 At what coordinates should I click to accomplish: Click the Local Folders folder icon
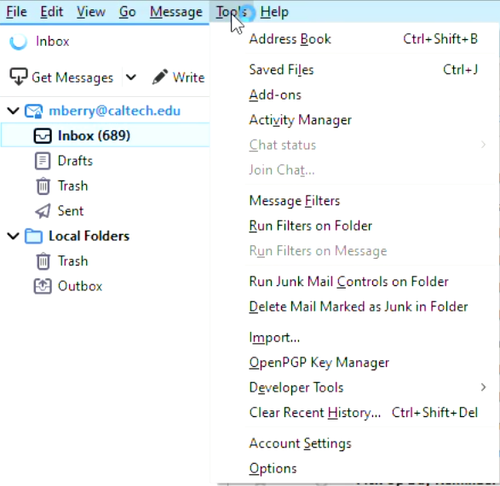point(34,236)
